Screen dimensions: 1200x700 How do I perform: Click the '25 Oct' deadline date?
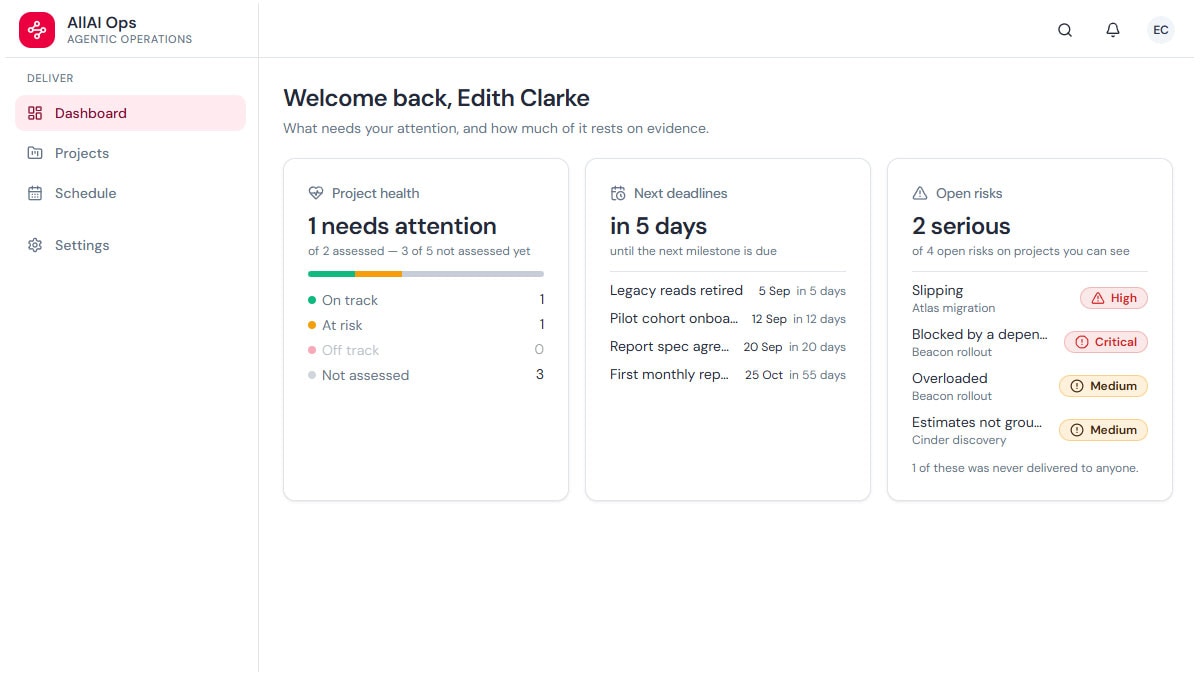tap(764, 375)
